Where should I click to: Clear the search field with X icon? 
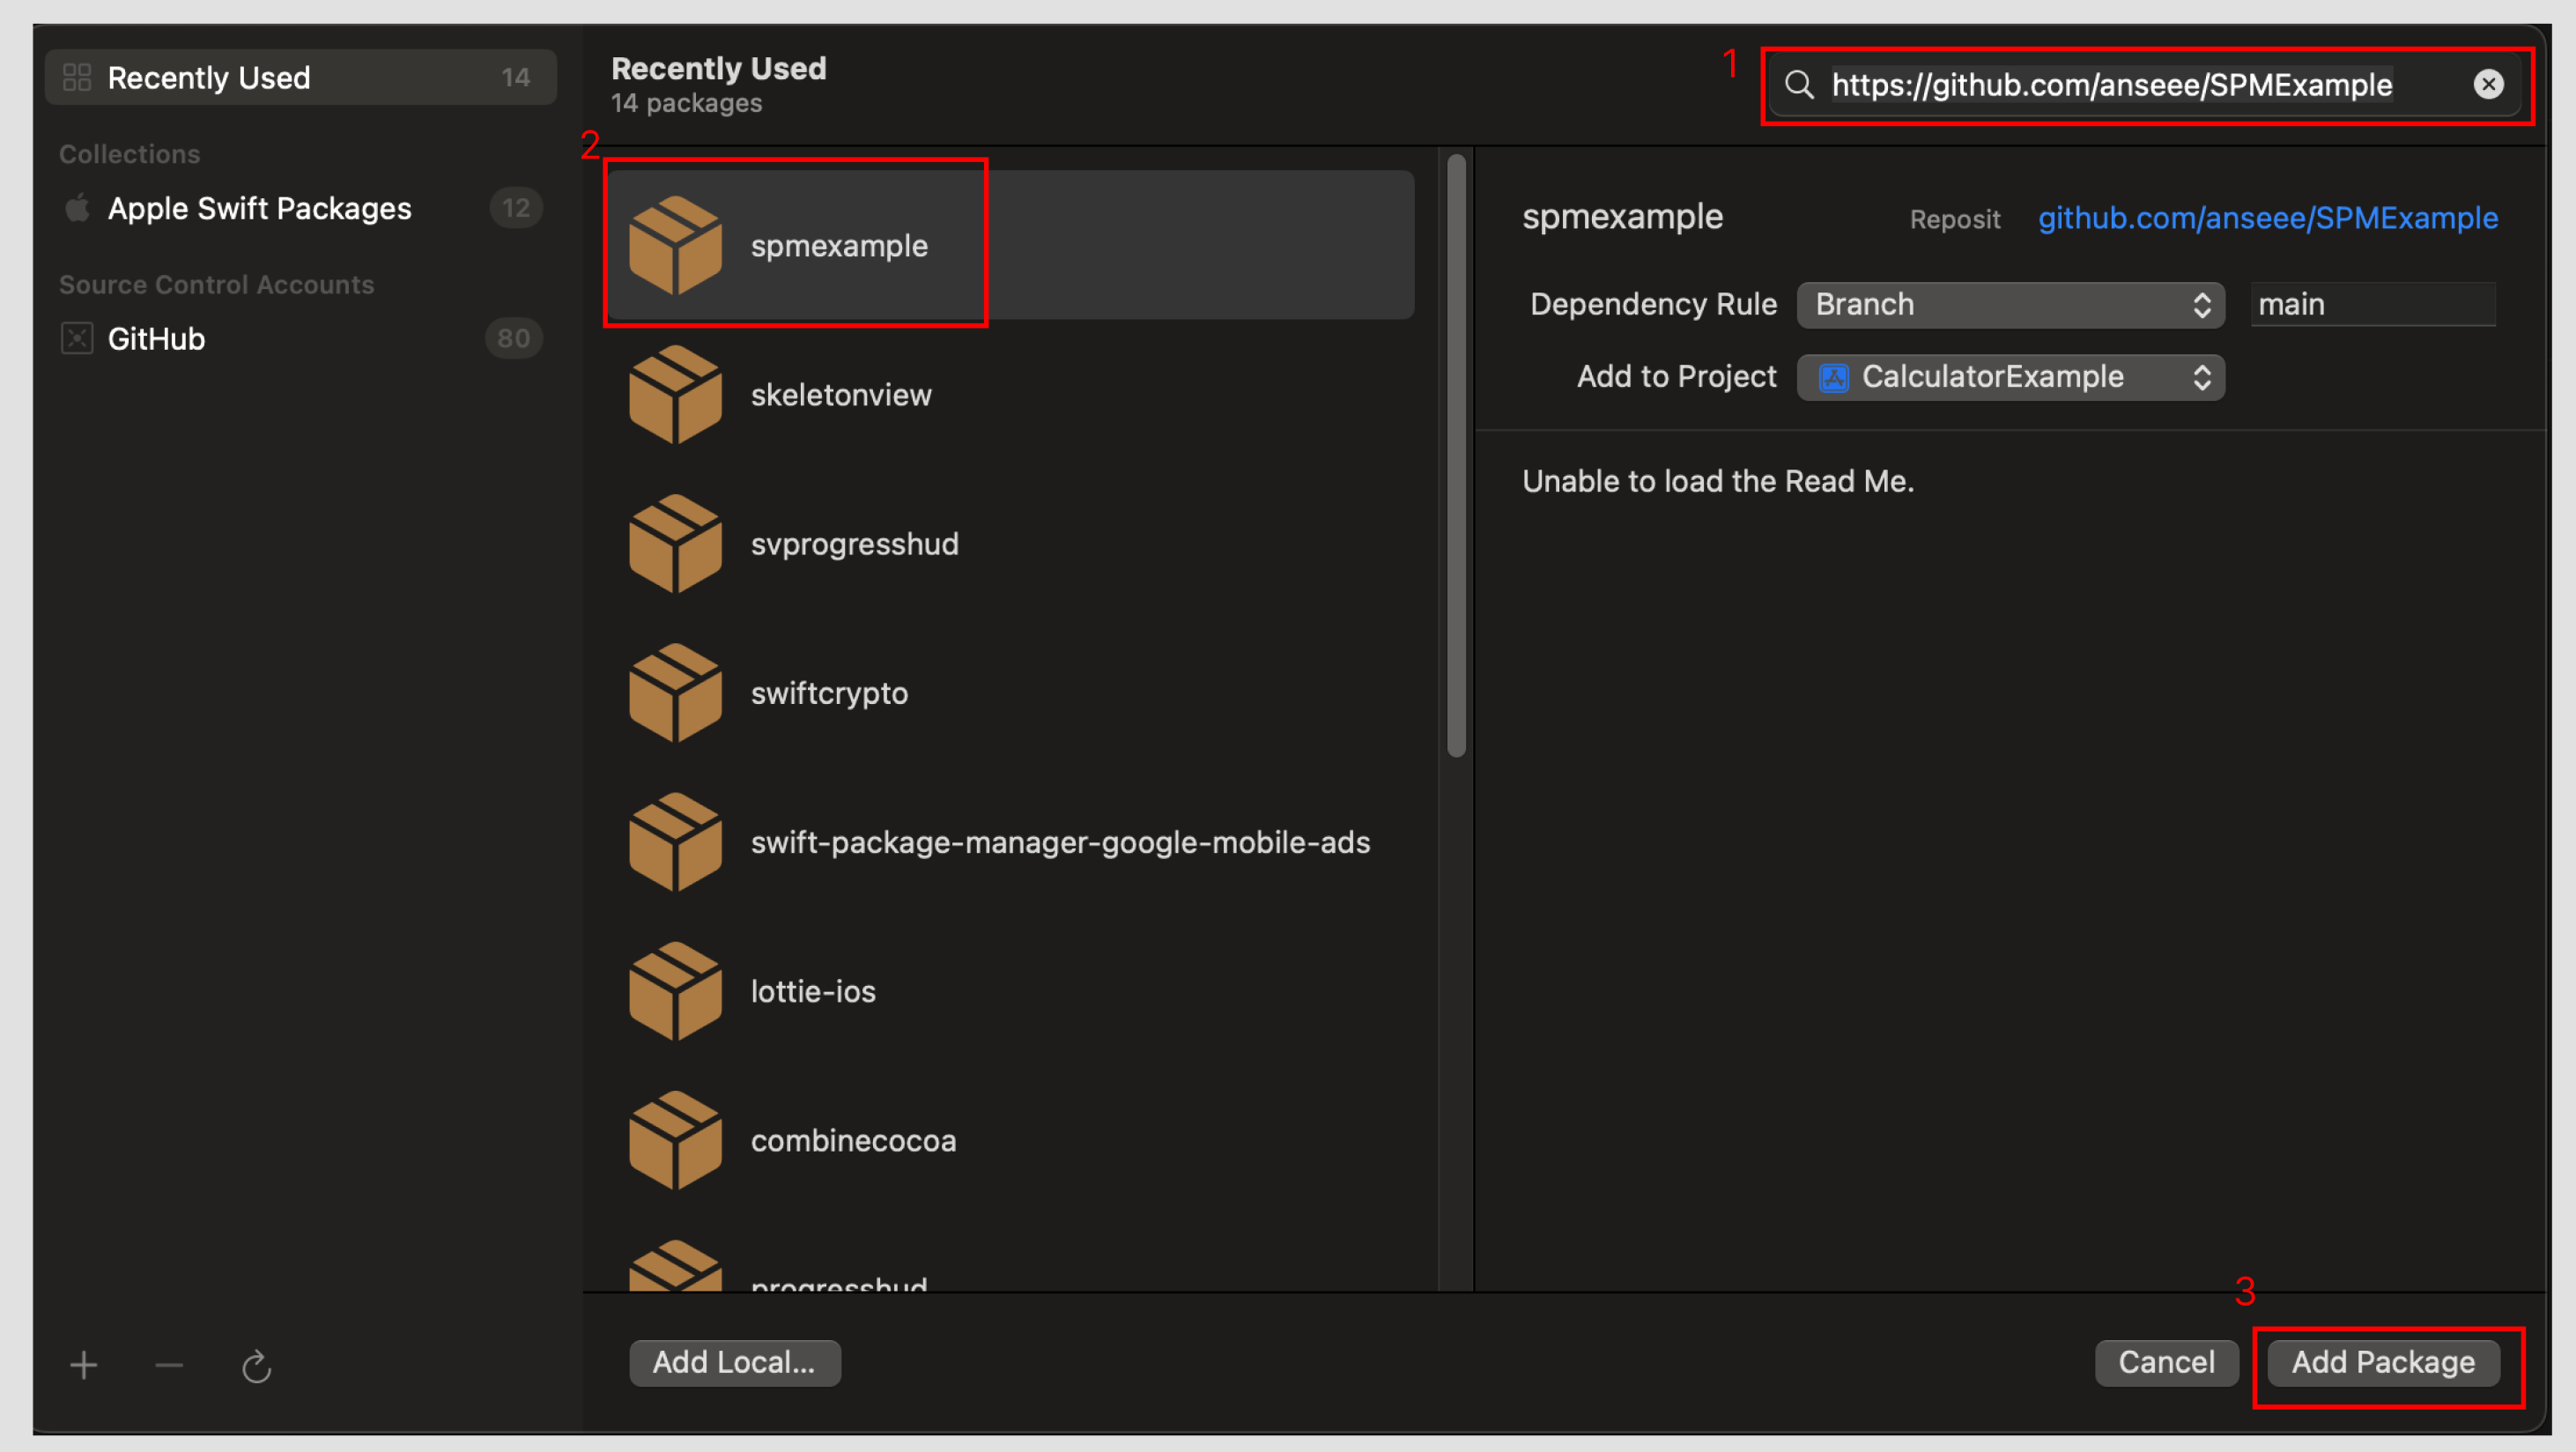(2488, 84)
